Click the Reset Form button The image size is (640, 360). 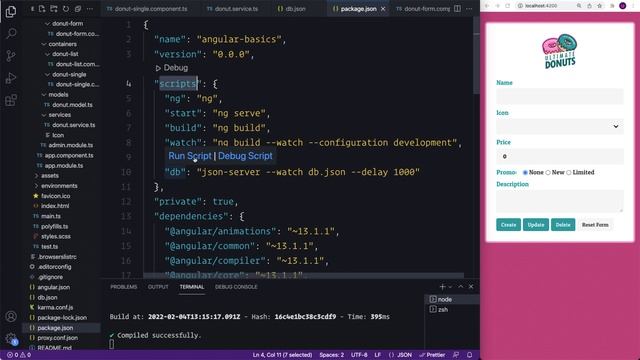(595, 225)
